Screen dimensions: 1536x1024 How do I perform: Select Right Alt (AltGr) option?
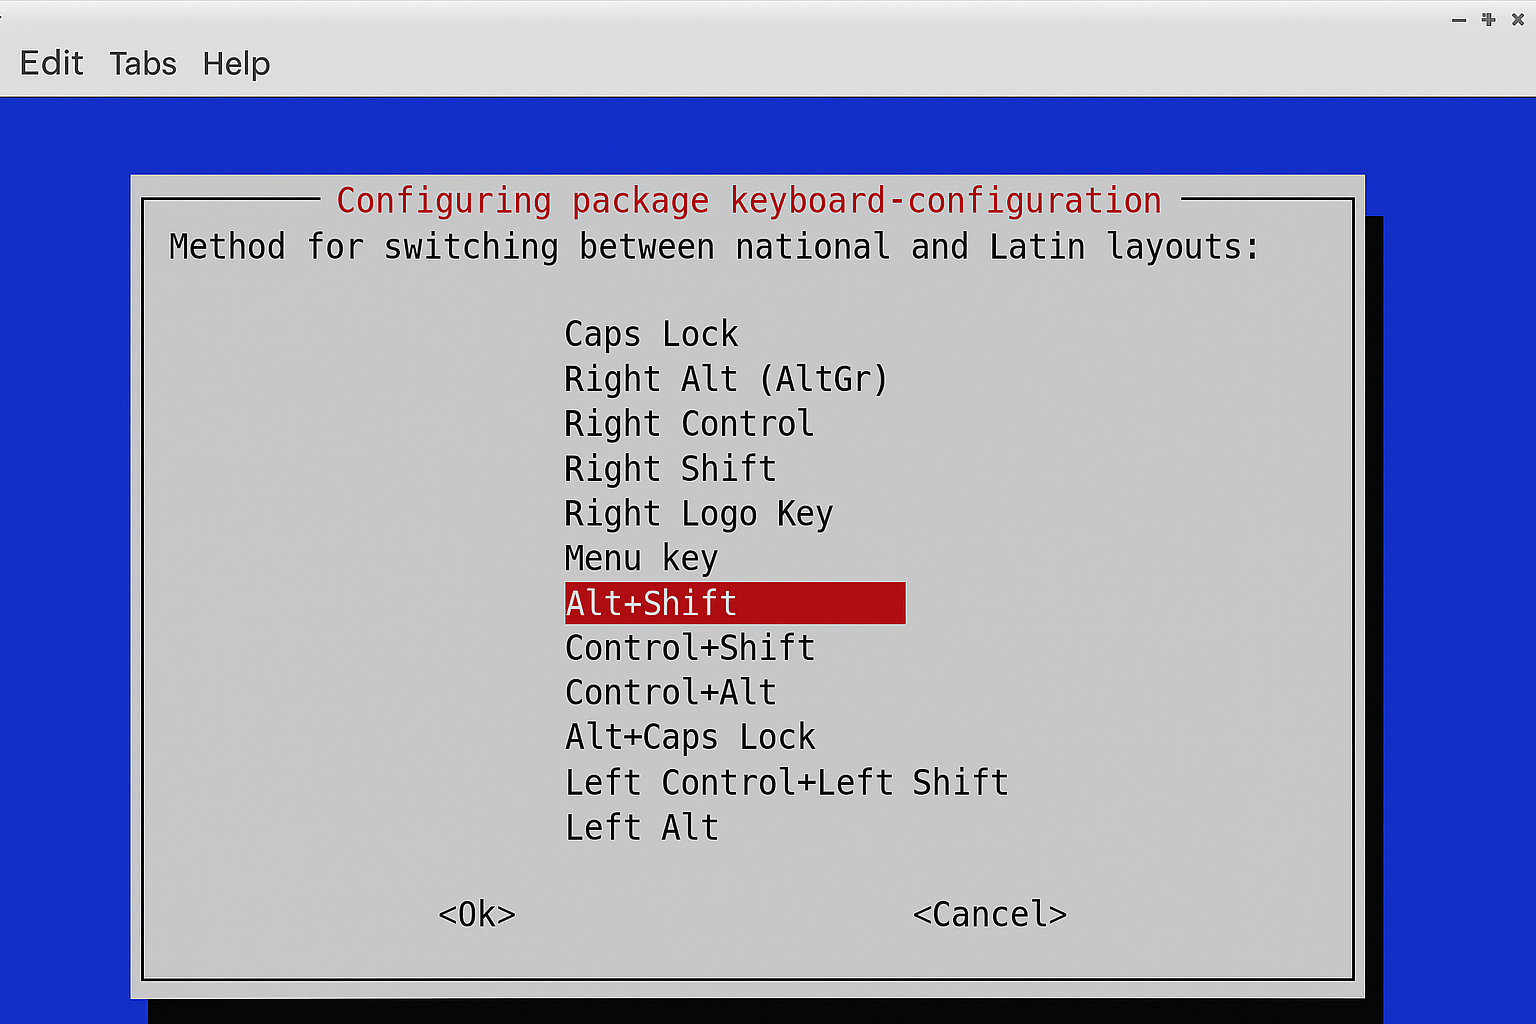724,378
